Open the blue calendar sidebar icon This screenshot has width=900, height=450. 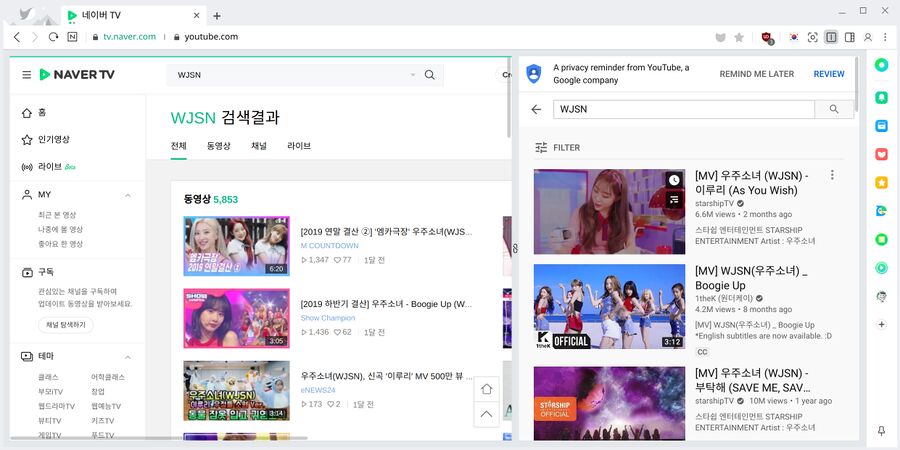click(881, 126)
